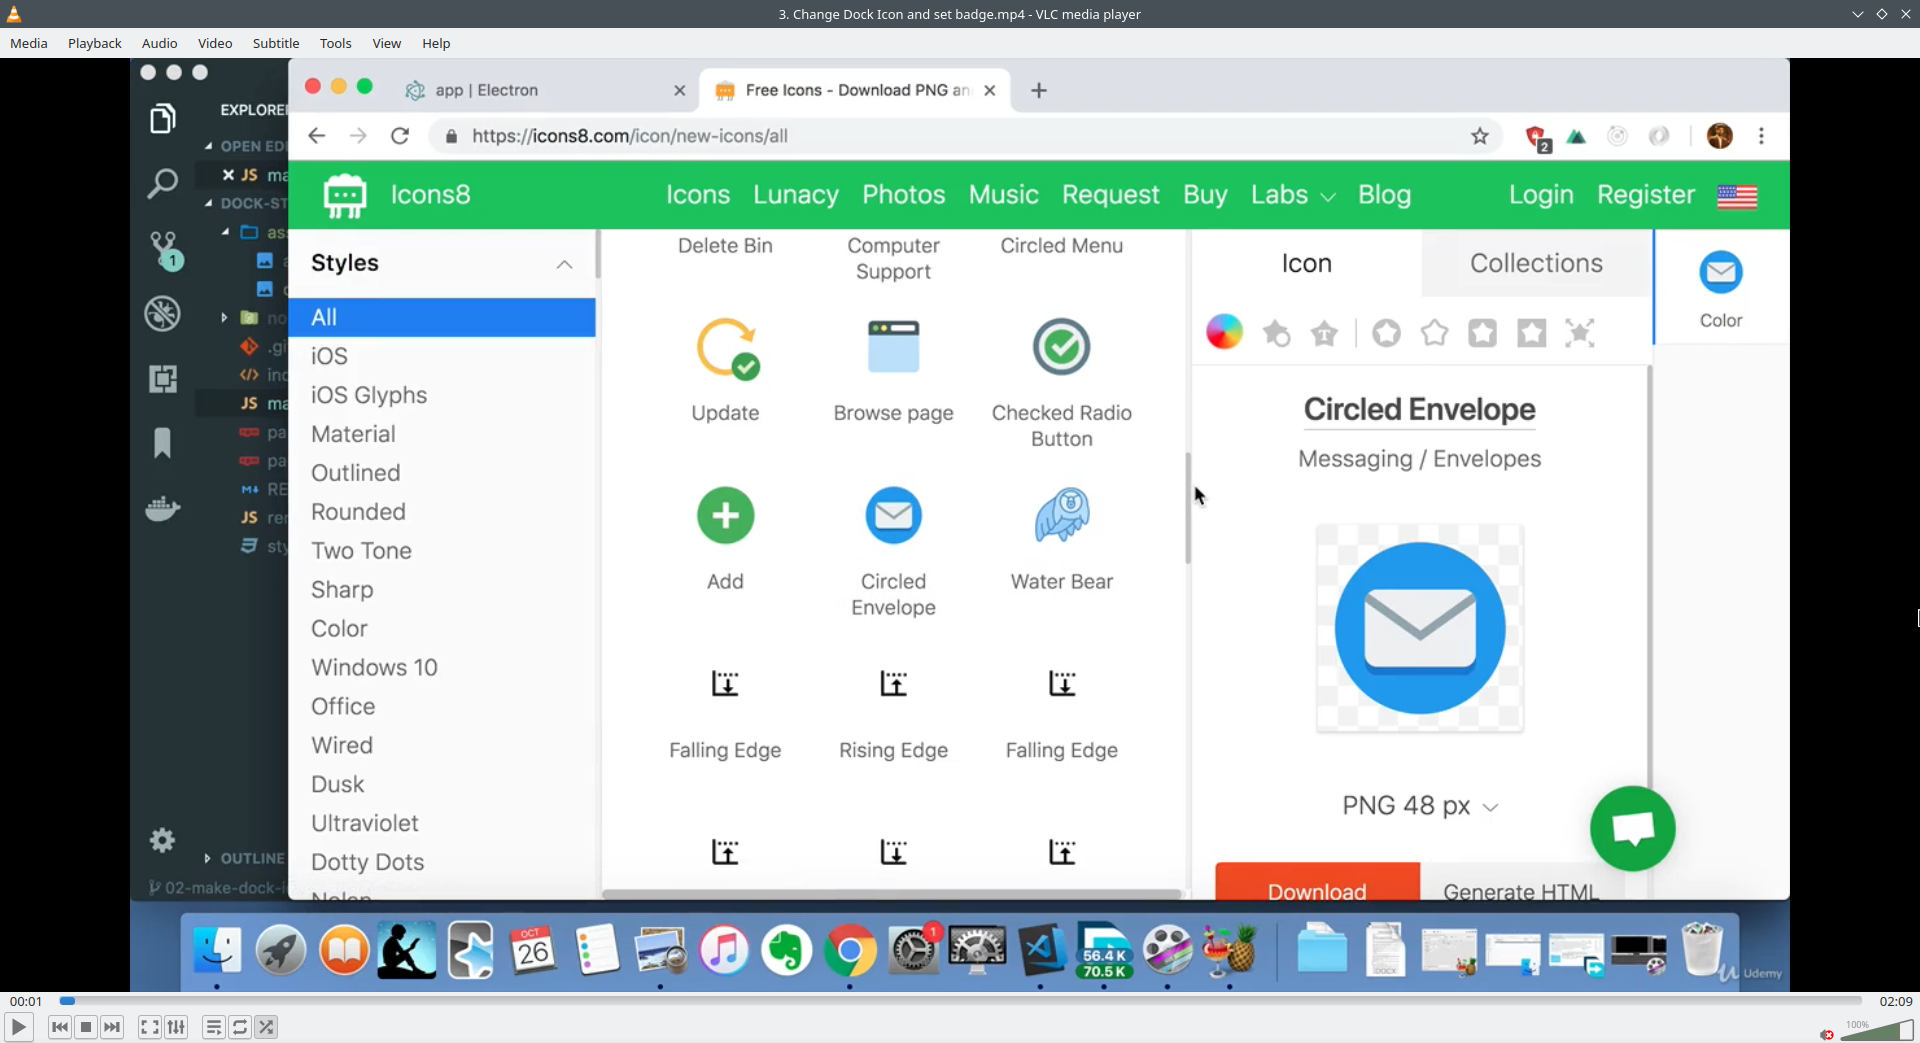Open the VLC View menu
This screenshot has height=1043, width=1920.
[387, 43]
